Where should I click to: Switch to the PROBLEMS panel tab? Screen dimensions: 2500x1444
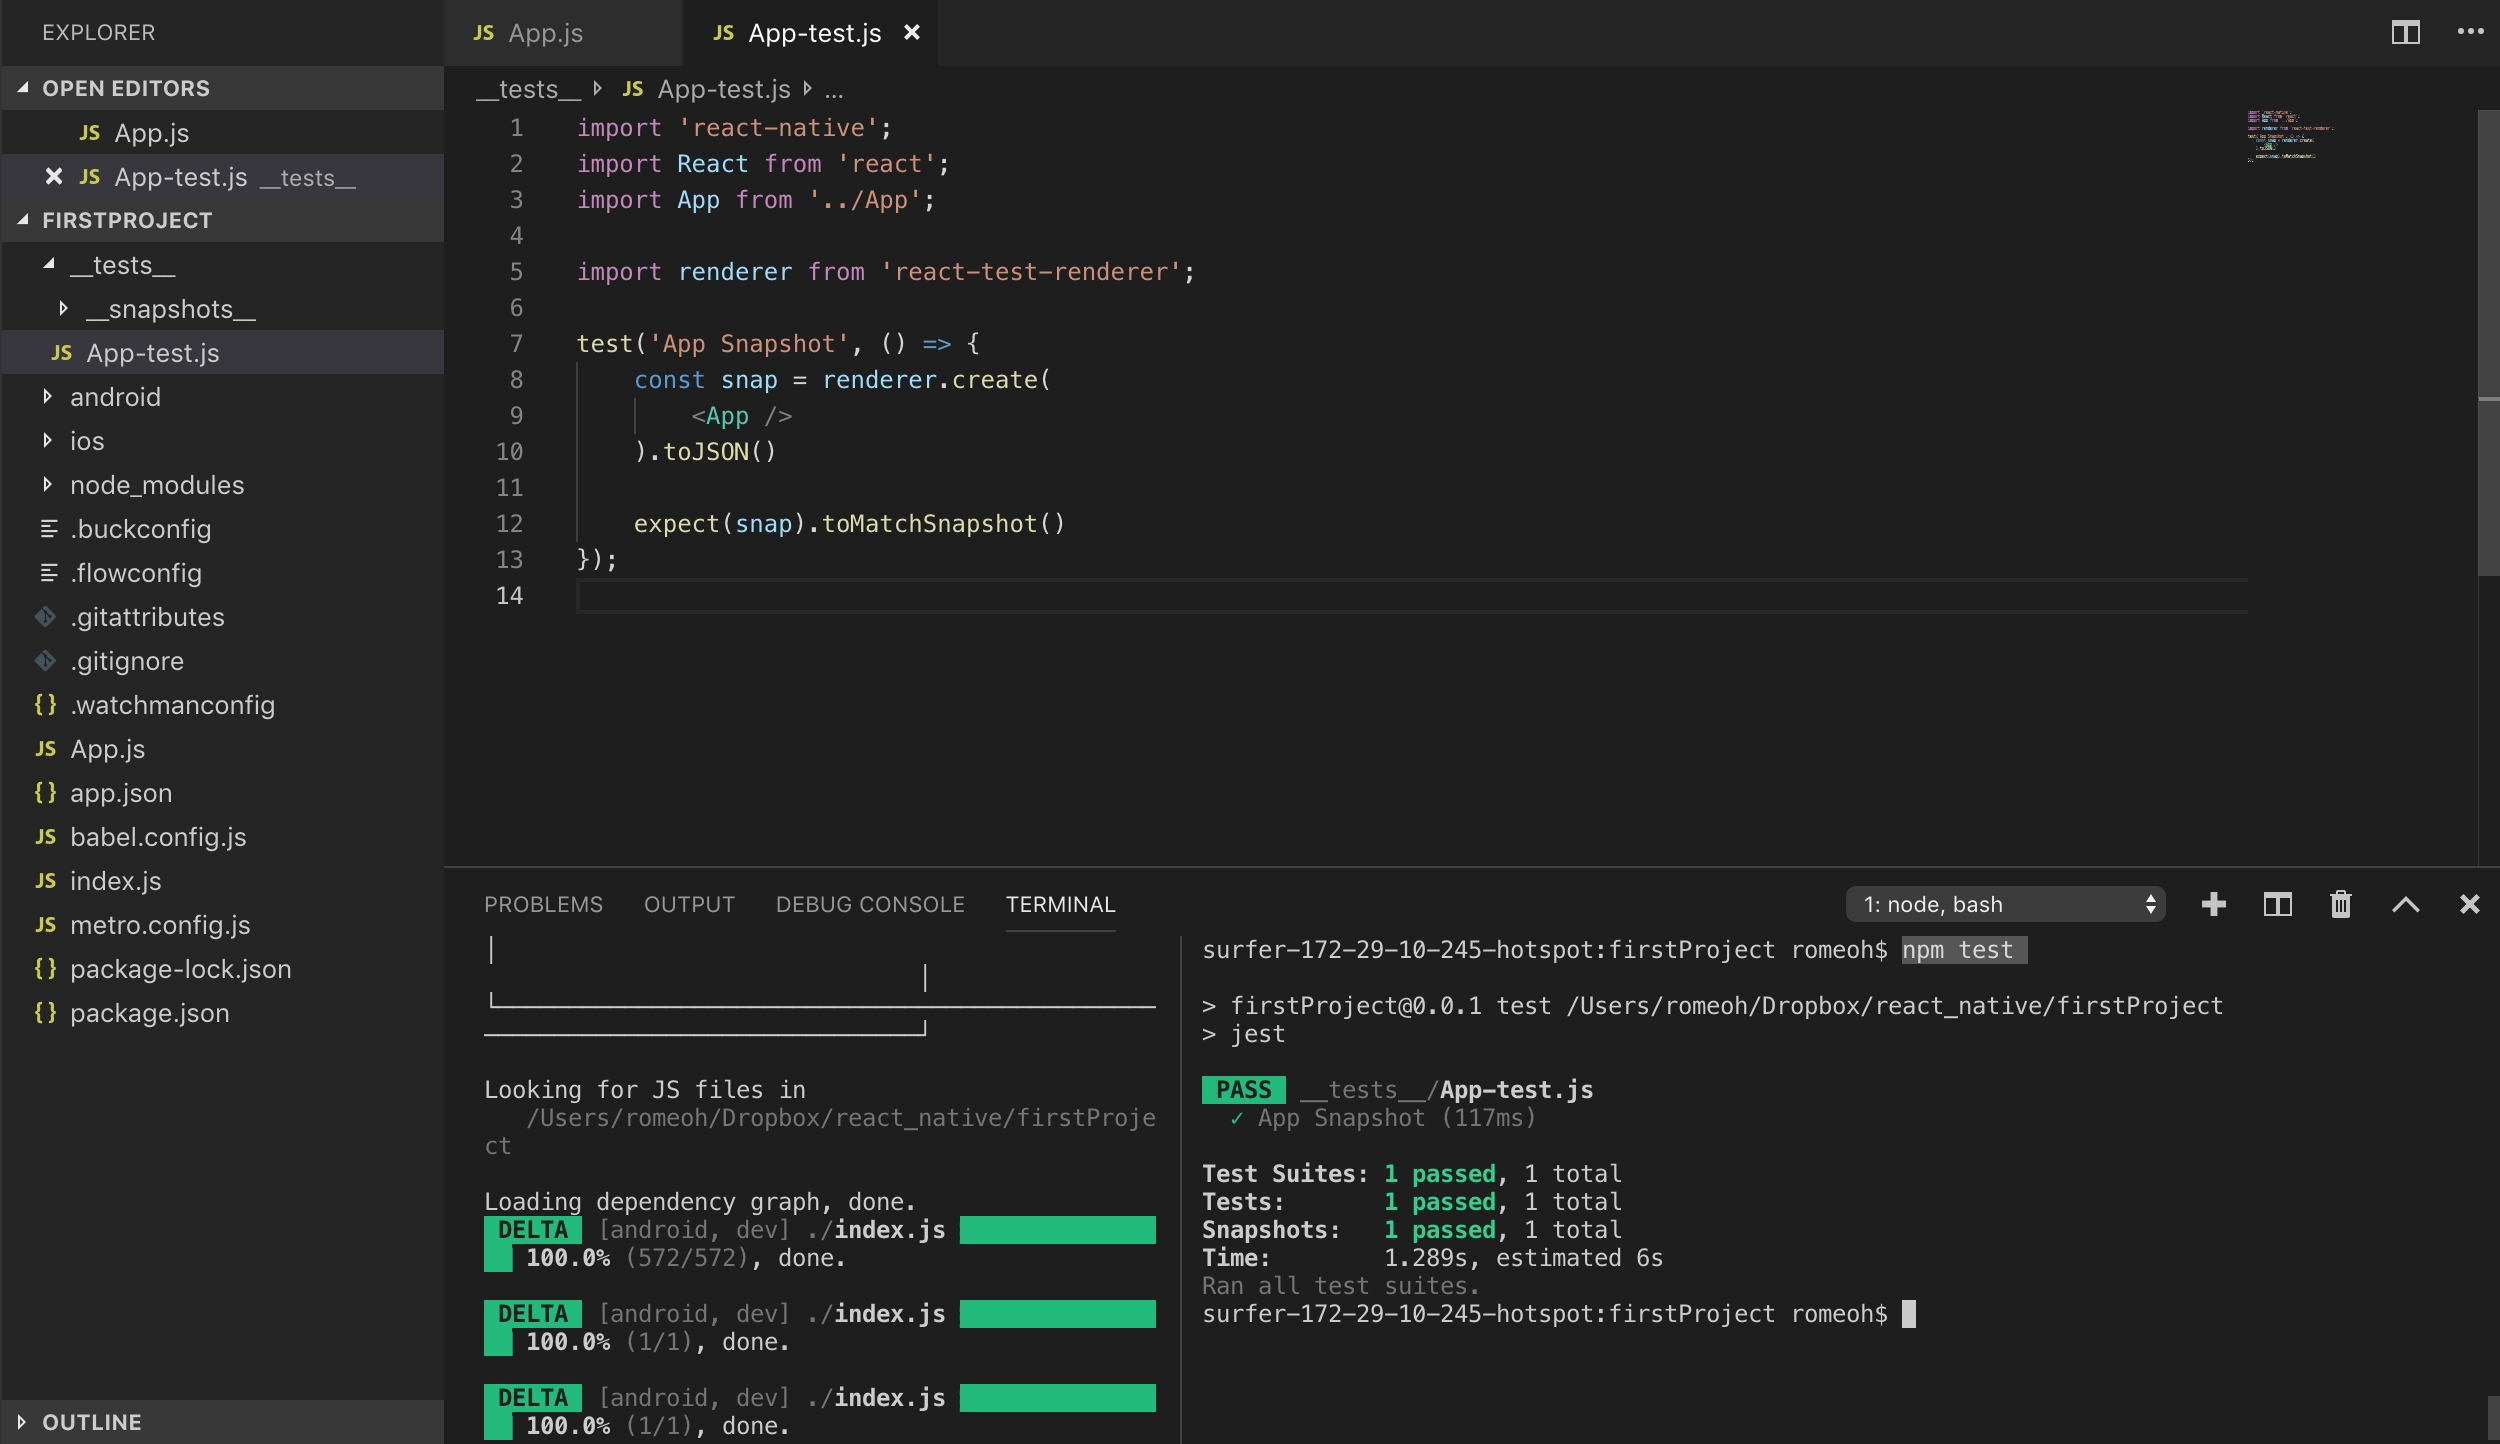coord(543,904)
